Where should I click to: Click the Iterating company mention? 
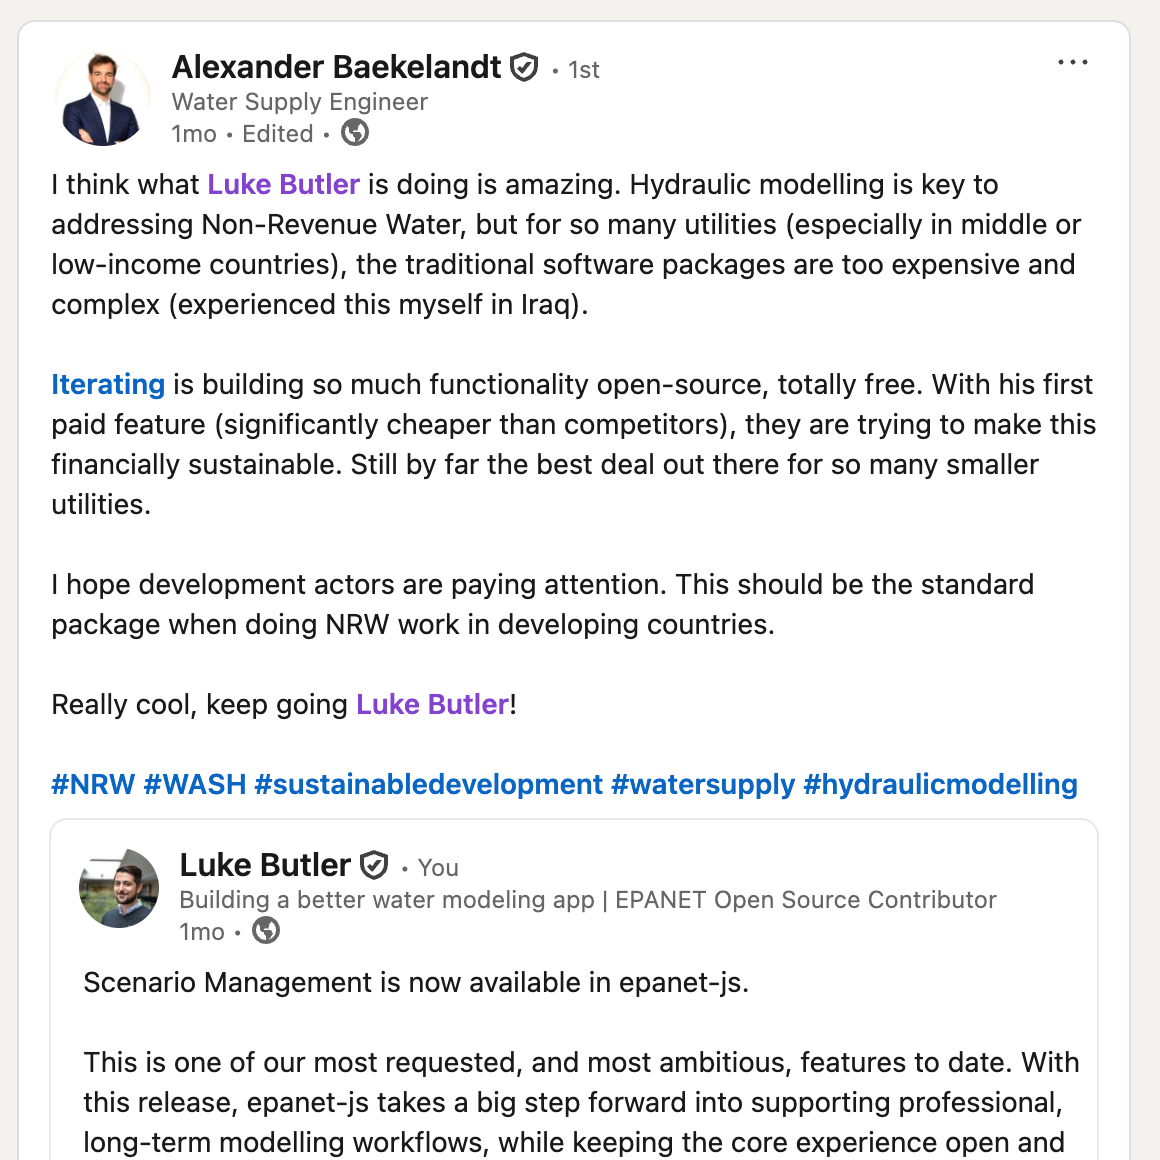108,384
